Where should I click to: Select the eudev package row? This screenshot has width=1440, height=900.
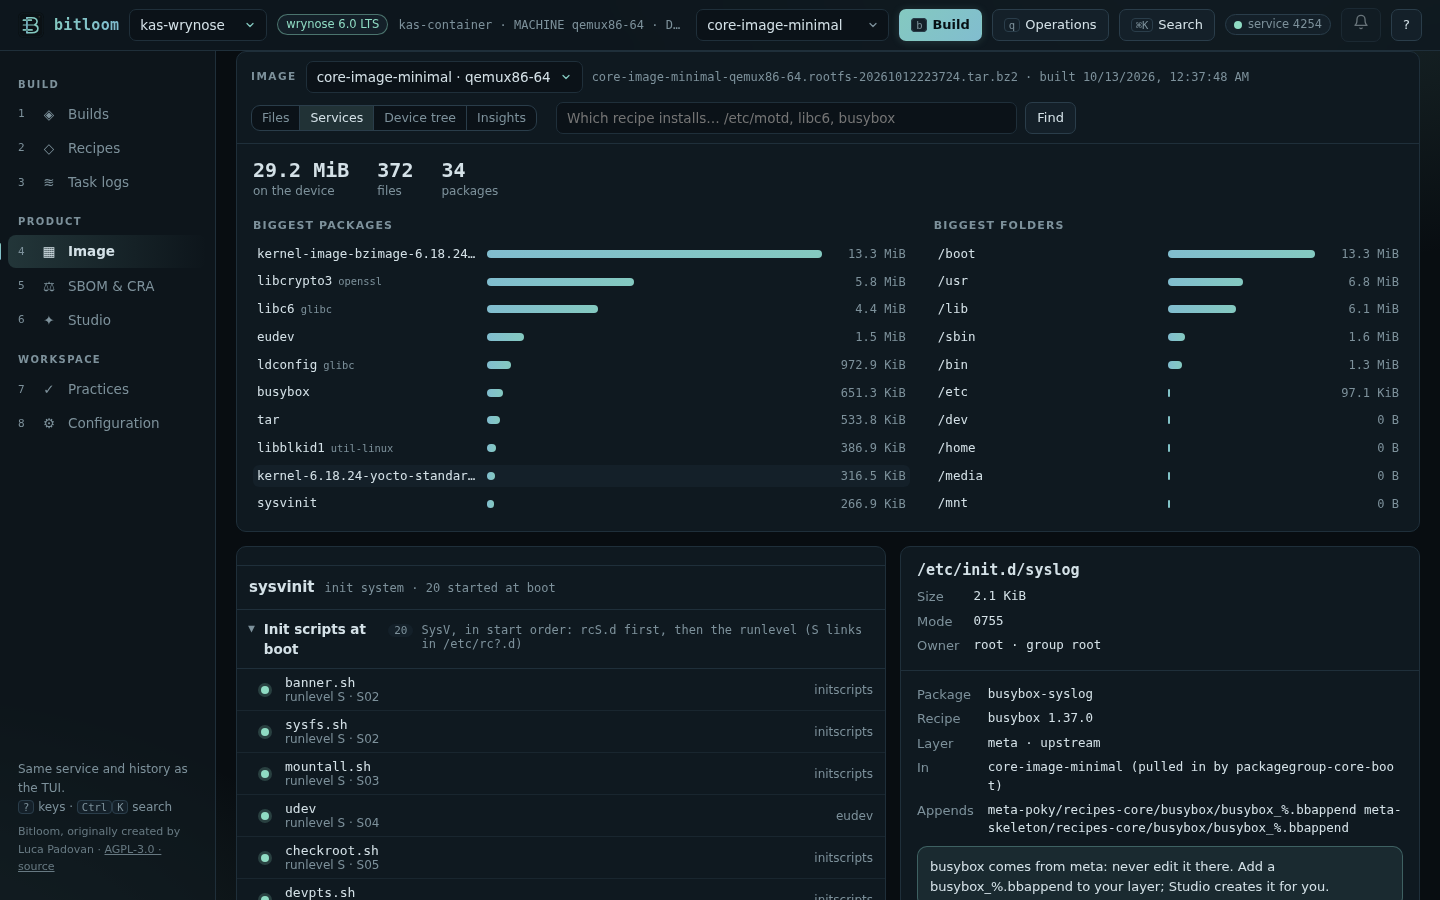581,337
